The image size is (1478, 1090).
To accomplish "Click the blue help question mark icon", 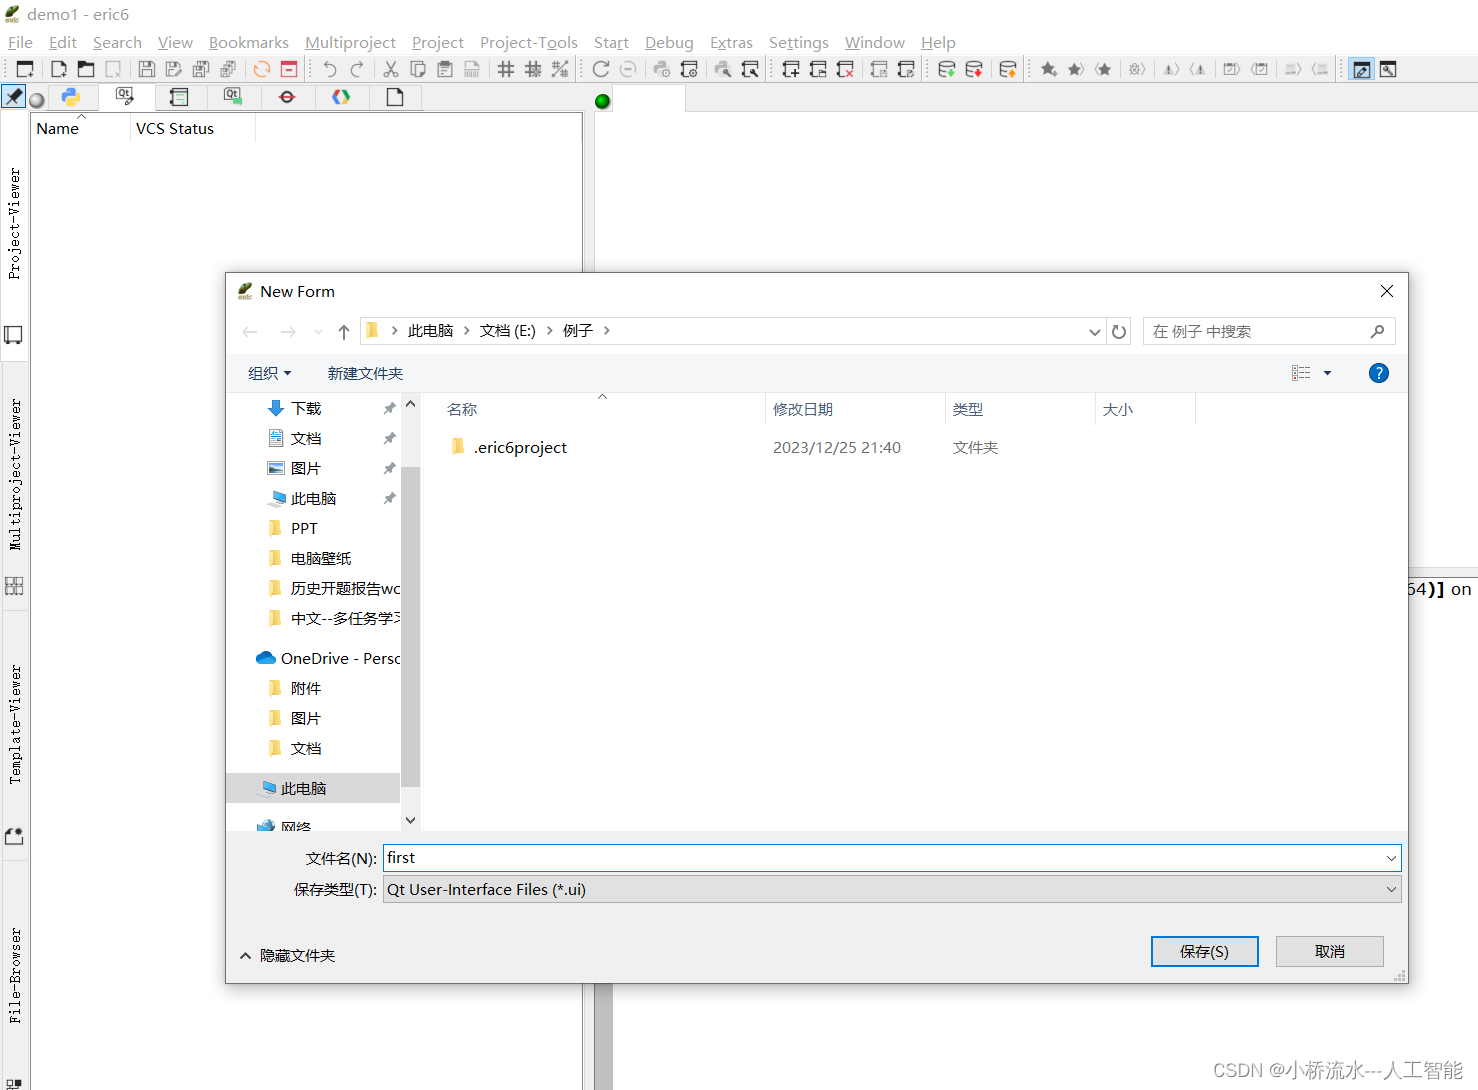I will pyautogui.click(x=1378, y=373).
